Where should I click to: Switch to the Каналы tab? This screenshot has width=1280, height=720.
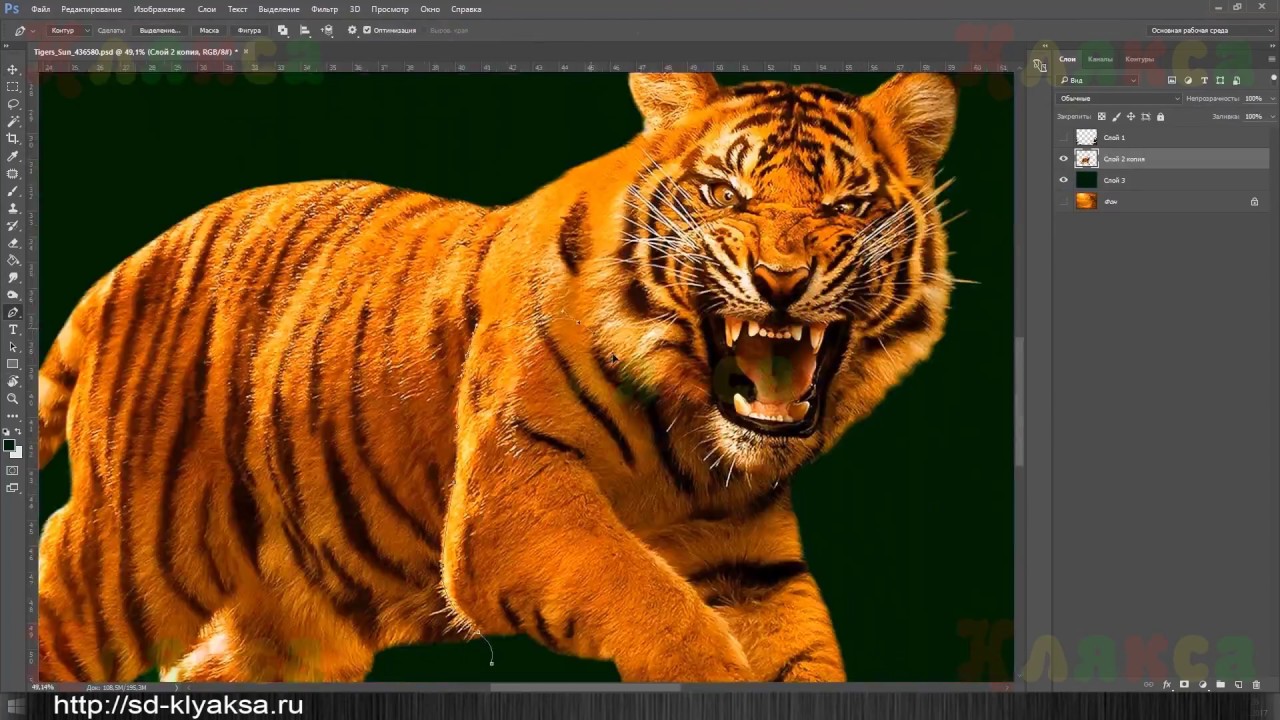(1100, 59)
